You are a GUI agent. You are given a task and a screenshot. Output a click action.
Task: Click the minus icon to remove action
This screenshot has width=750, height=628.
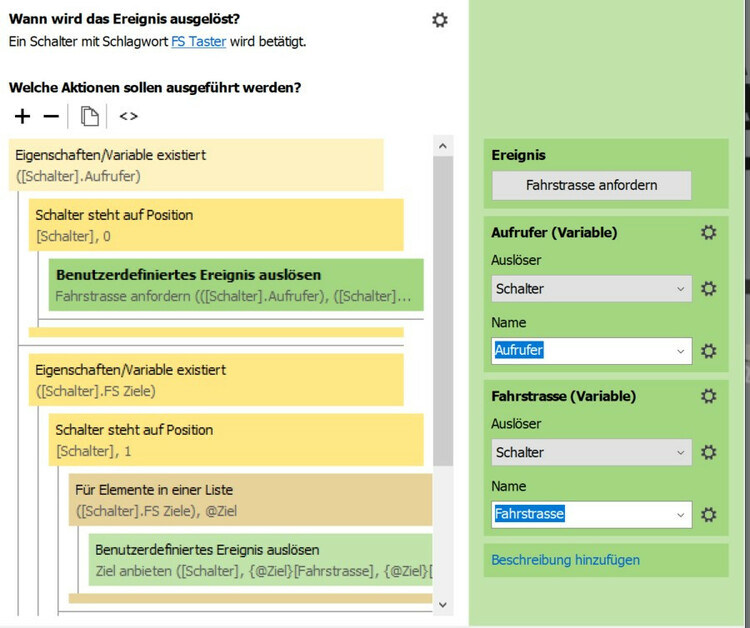point(51,117)
